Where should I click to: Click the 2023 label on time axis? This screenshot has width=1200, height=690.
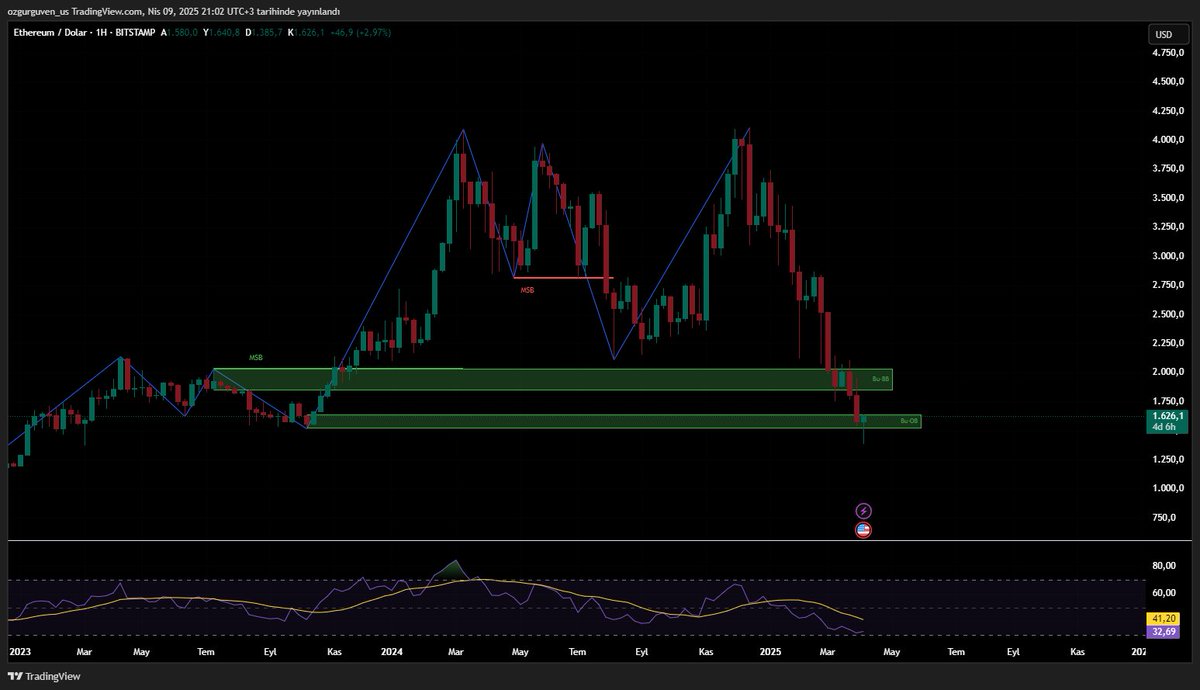[x=19, y=651]
